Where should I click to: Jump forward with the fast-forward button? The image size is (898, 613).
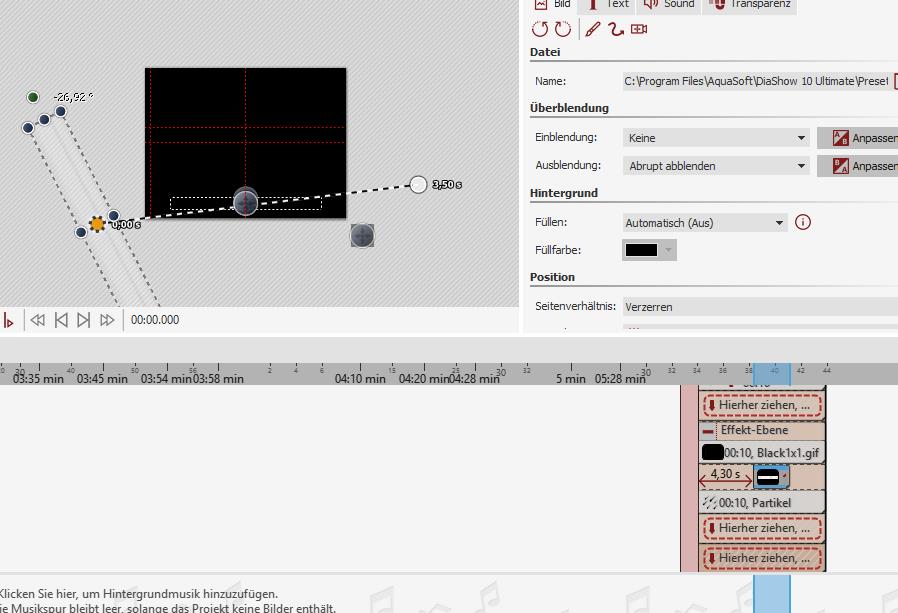(107, 320)
